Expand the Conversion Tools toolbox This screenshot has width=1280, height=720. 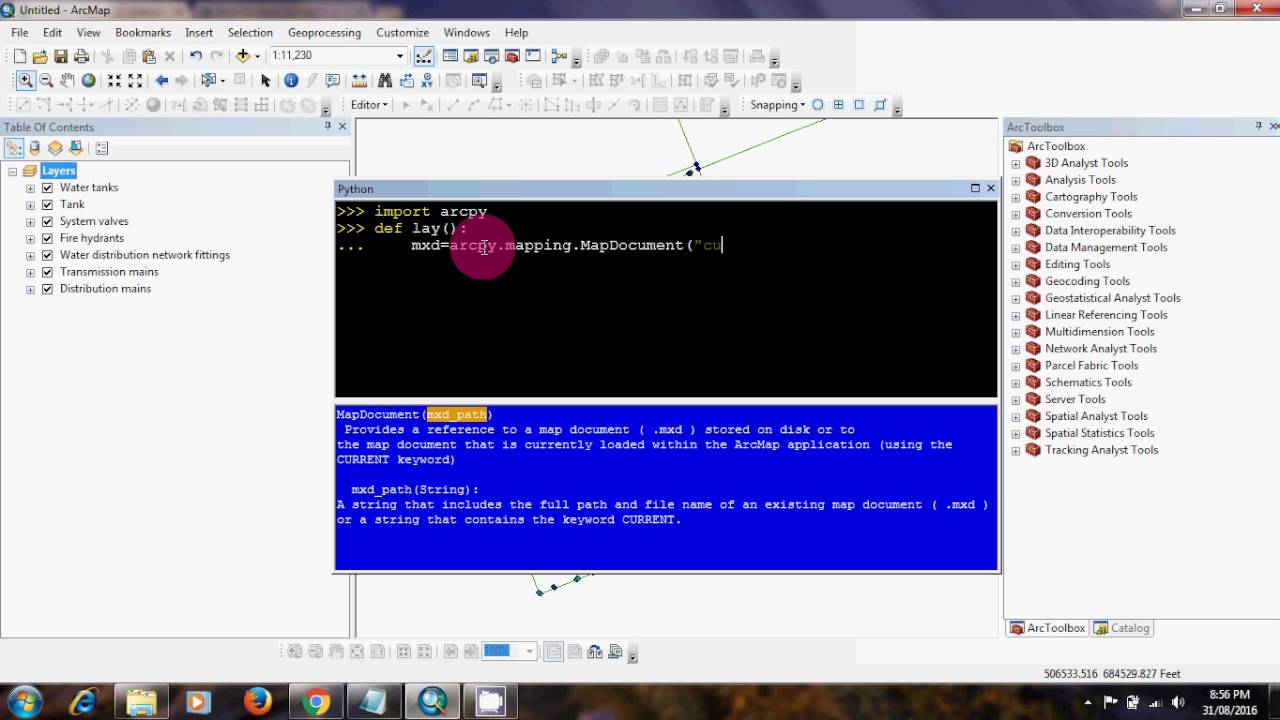tap(1016, 214)
